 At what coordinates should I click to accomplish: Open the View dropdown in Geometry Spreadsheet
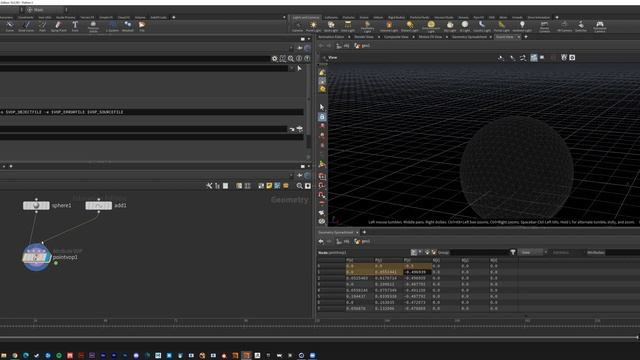pyautogui.click(x=533, y=253)
